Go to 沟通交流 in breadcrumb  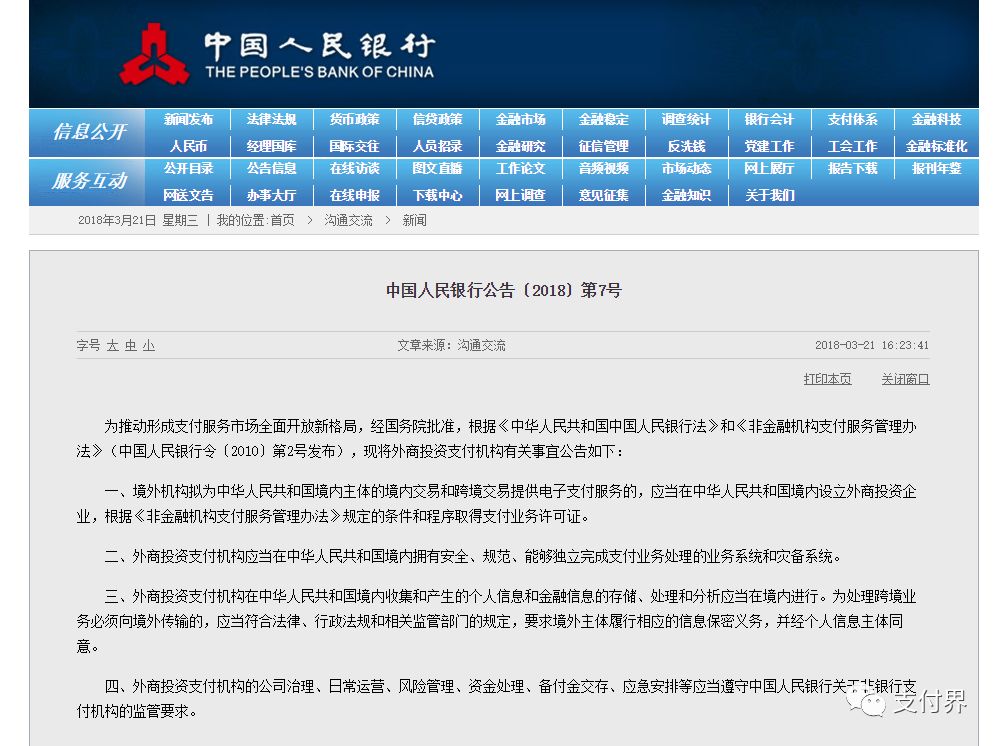pyautogui.click(x=348, y=220)
